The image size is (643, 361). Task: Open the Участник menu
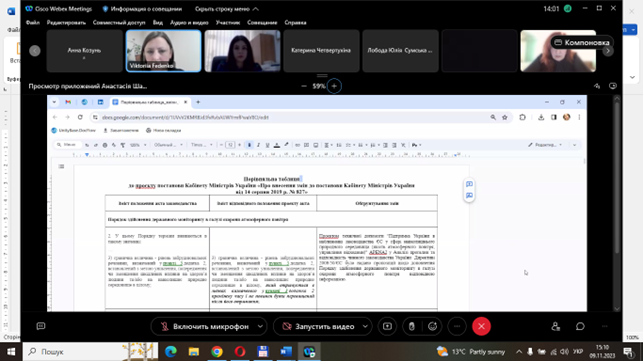tap(228, 23)
